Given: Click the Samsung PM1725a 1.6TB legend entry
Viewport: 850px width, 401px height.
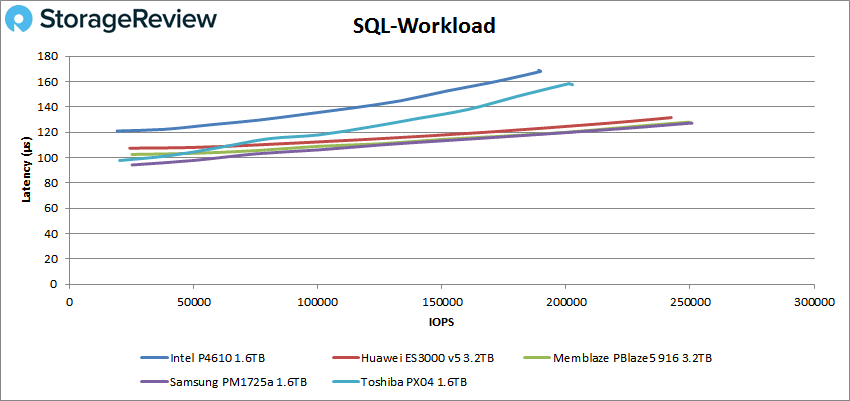Looking at the screenshot, I should tap(223, 382).
